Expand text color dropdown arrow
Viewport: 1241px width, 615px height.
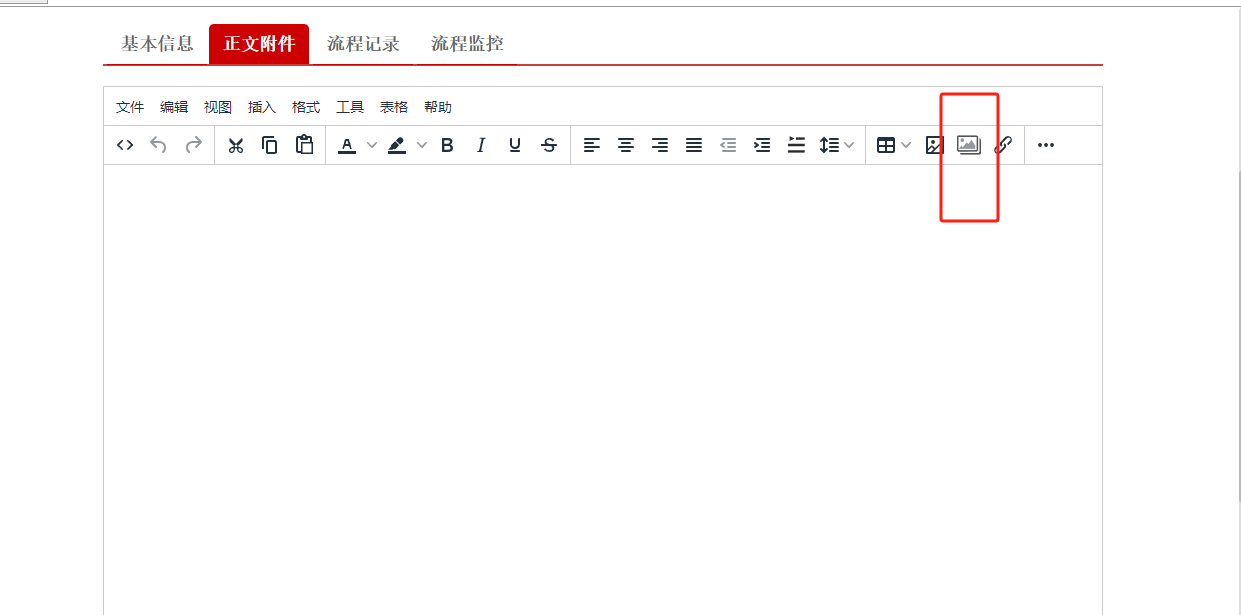click(x=372, y=145)
